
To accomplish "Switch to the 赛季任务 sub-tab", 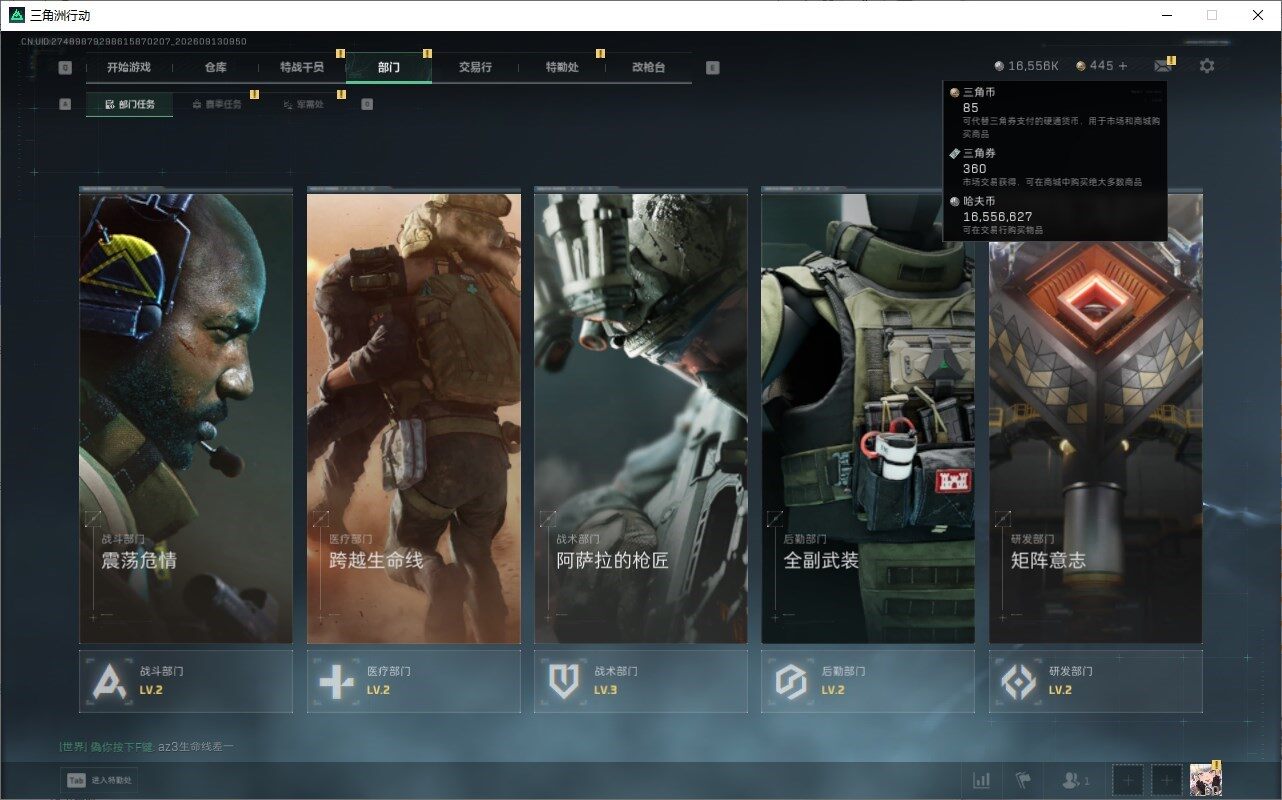I will 216,104.
